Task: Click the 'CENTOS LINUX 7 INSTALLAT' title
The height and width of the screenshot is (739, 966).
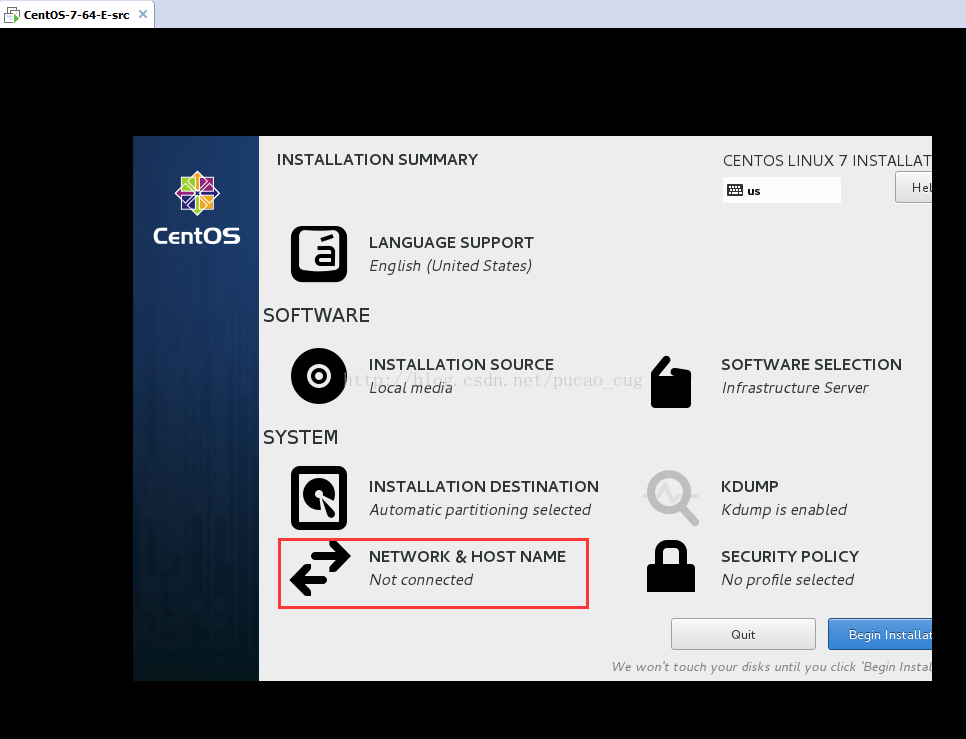Action: click(x=827, y=161)
